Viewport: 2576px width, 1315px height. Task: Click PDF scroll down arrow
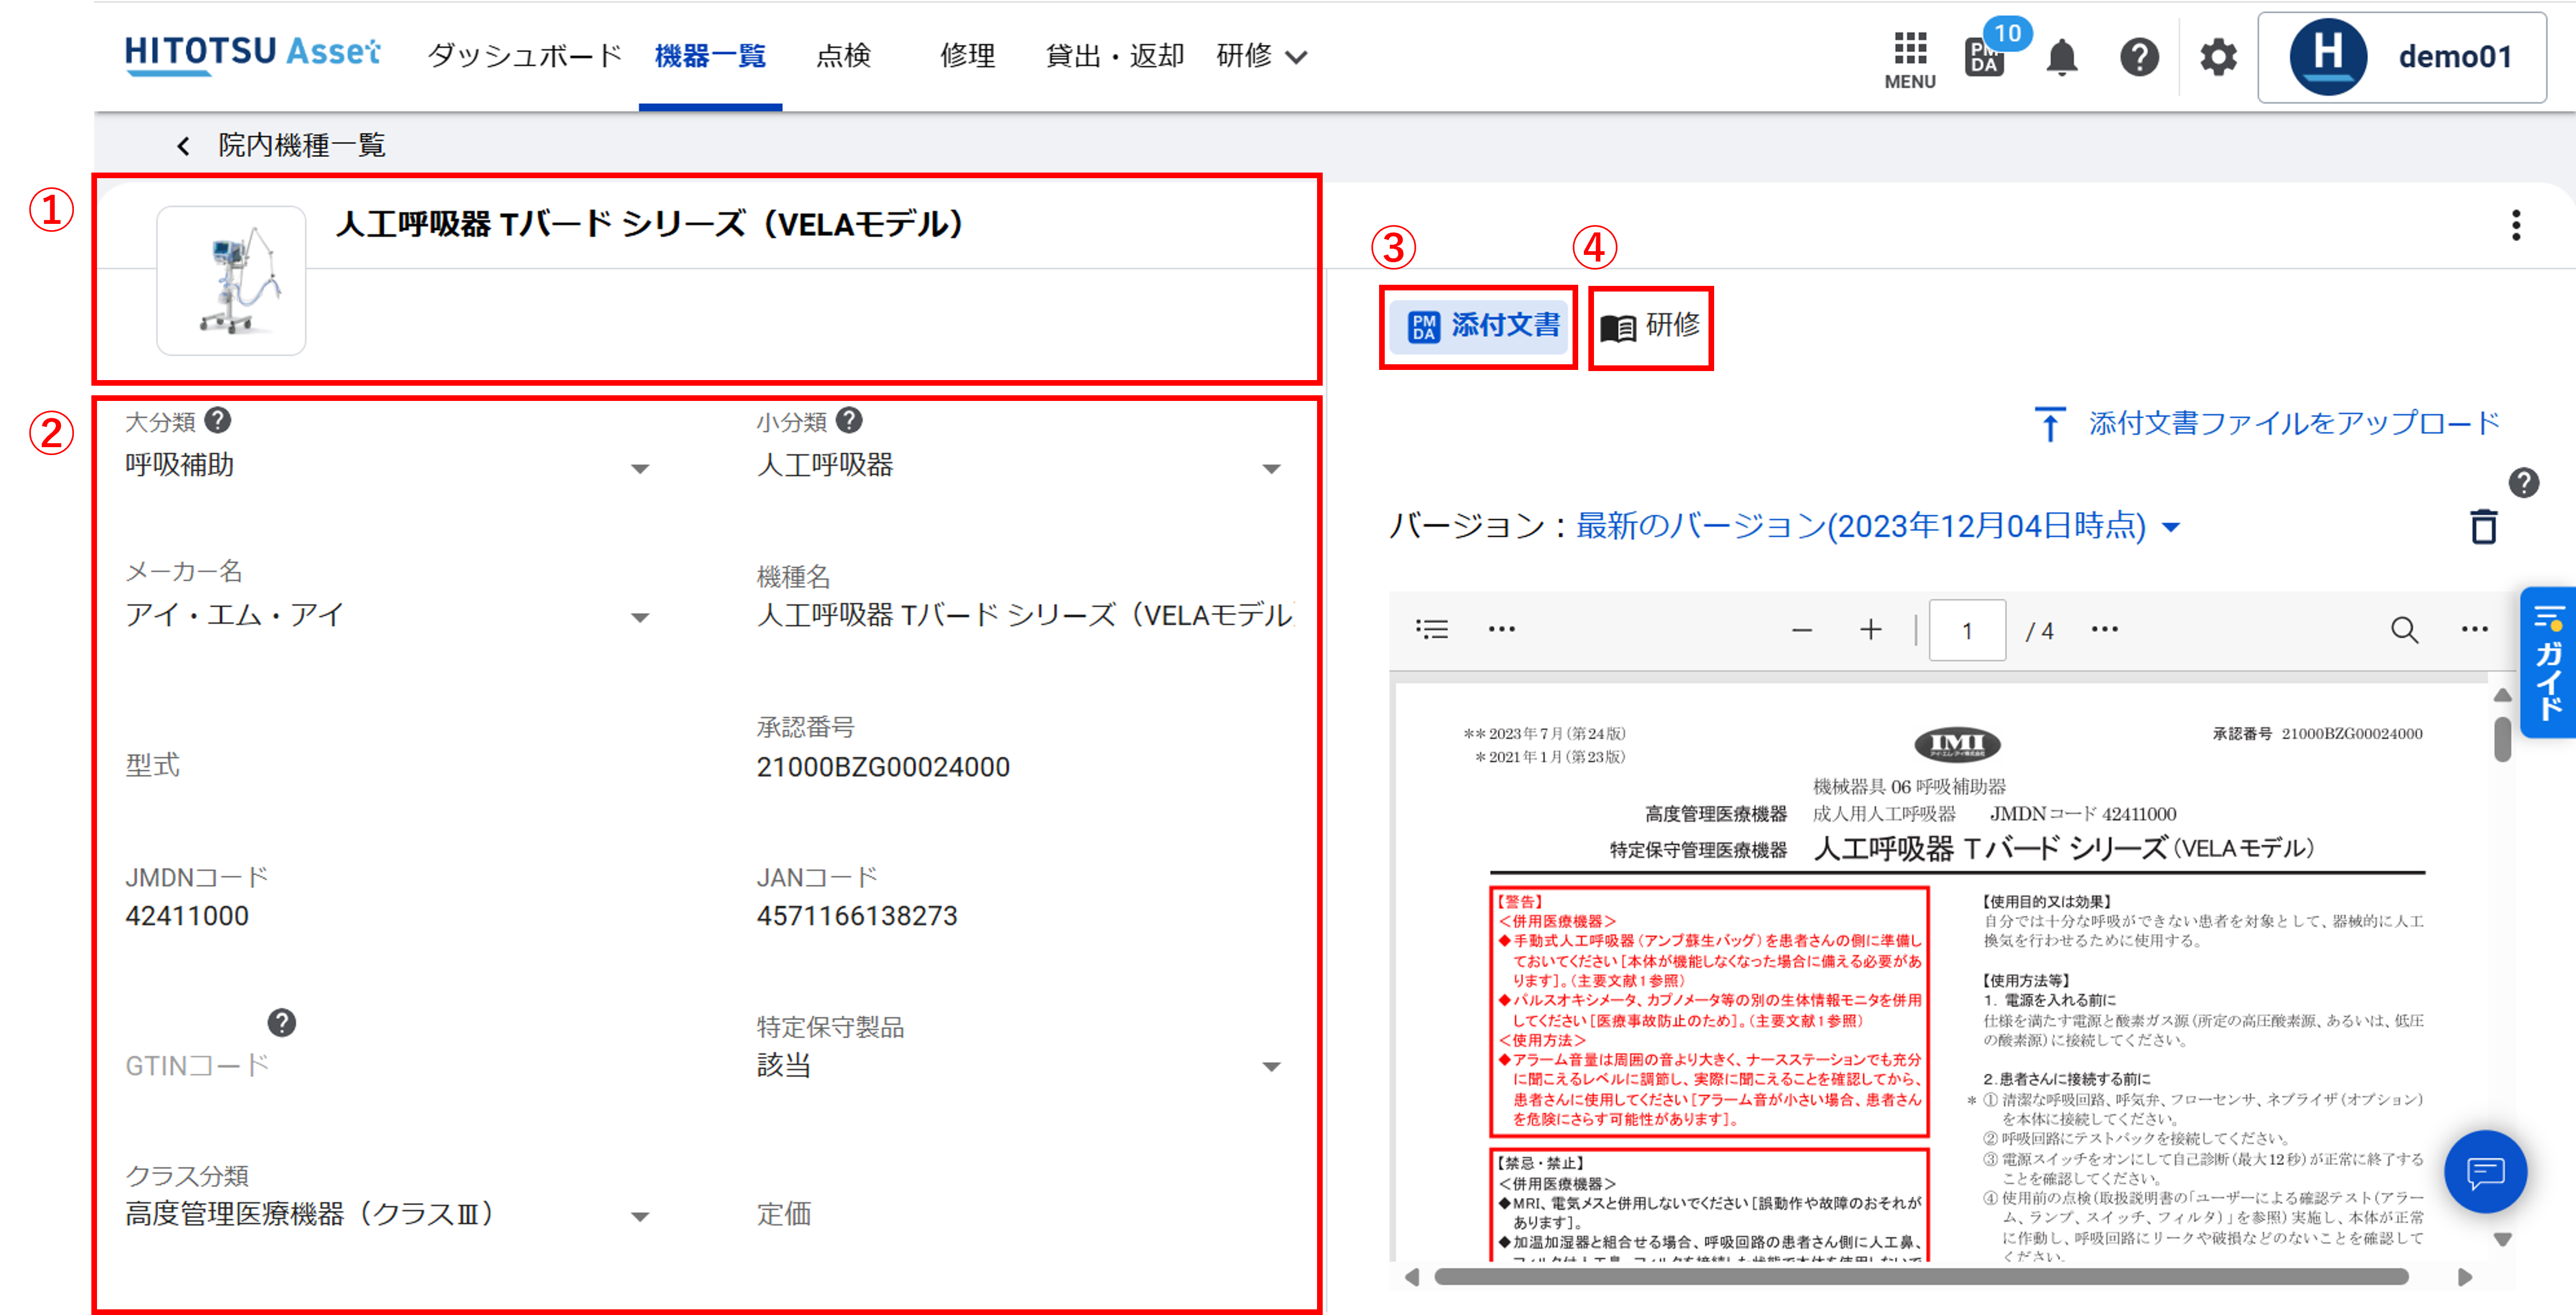tap(2503, 1240)
